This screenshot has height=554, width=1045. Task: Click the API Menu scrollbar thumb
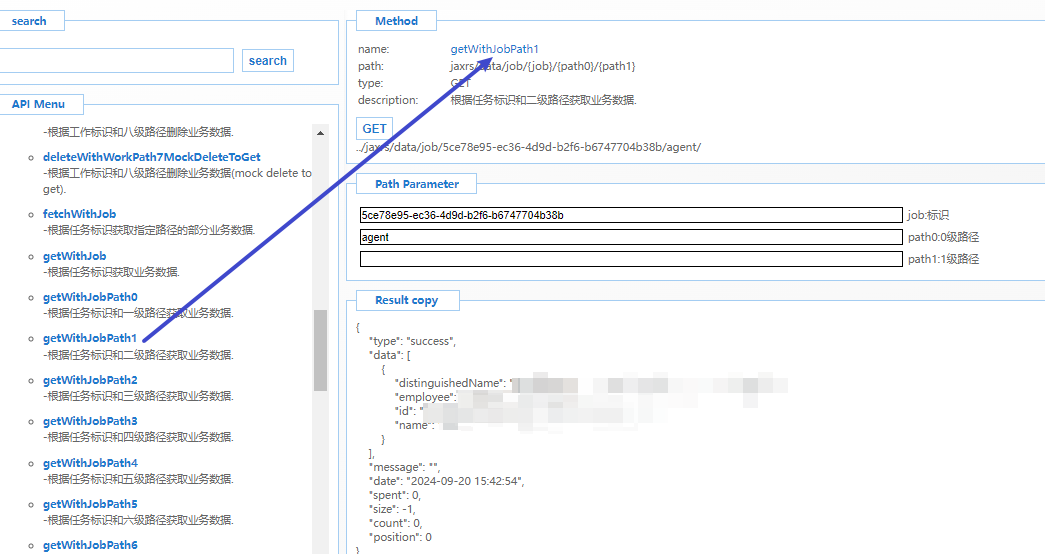(321, 351)
